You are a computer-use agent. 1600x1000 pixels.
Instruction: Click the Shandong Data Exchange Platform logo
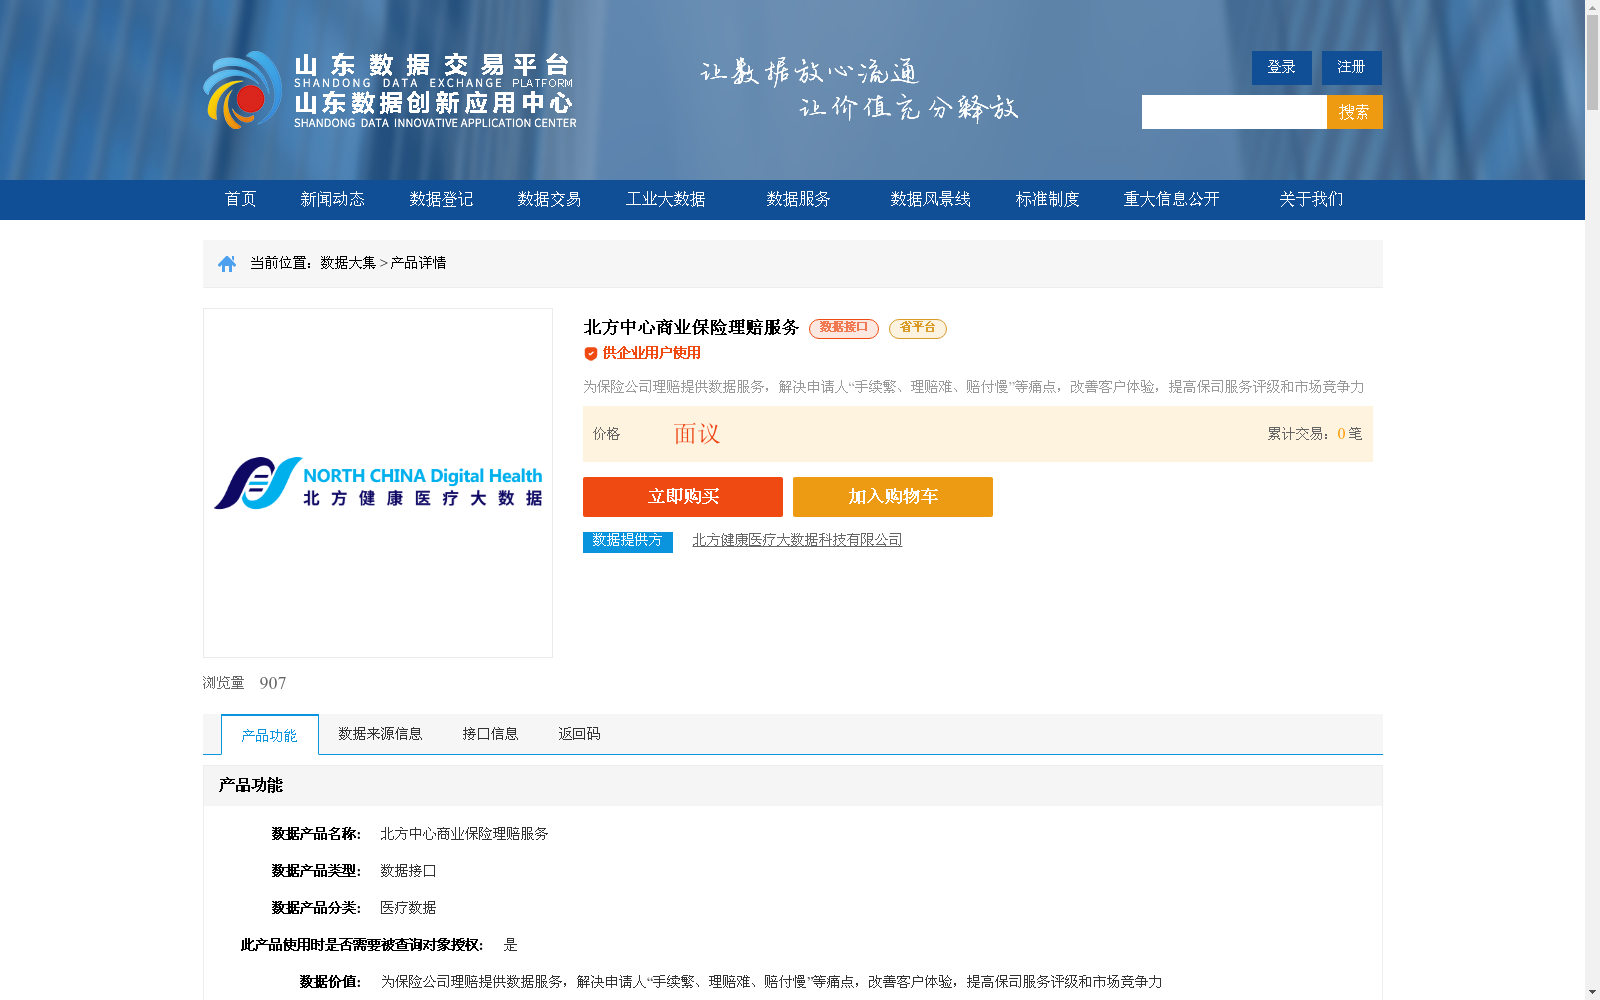pyautogui.click(x=390, y=90)
